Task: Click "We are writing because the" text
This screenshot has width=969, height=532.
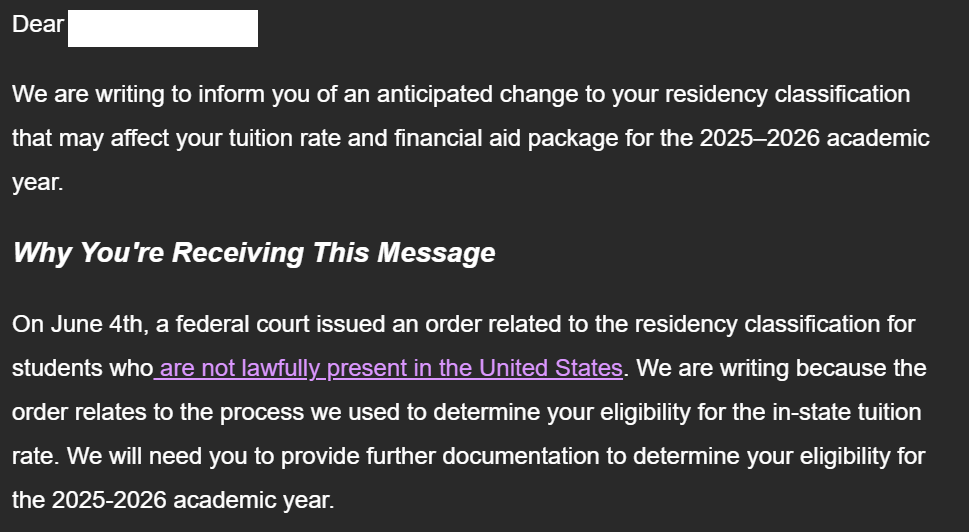Action: tap(781, 368)
